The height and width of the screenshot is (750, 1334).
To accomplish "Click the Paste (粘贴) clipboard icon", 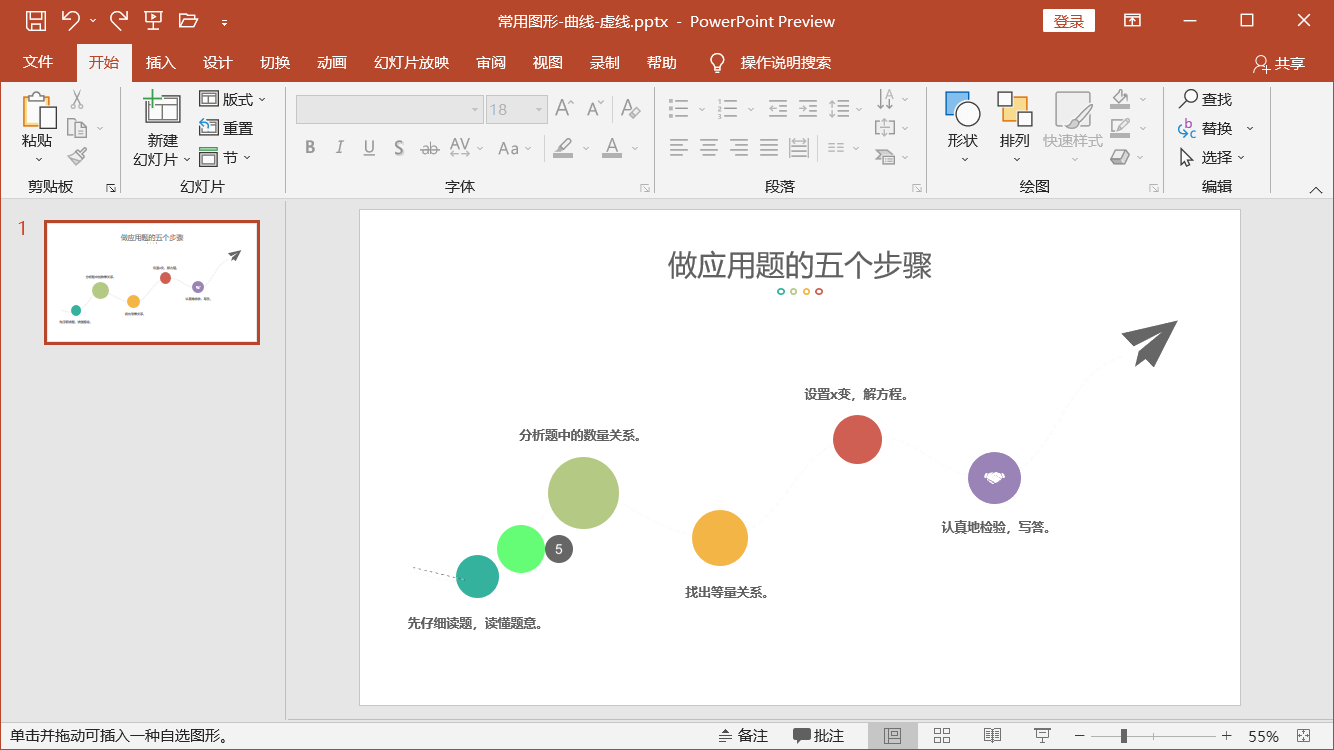I will tap(37, 110).
